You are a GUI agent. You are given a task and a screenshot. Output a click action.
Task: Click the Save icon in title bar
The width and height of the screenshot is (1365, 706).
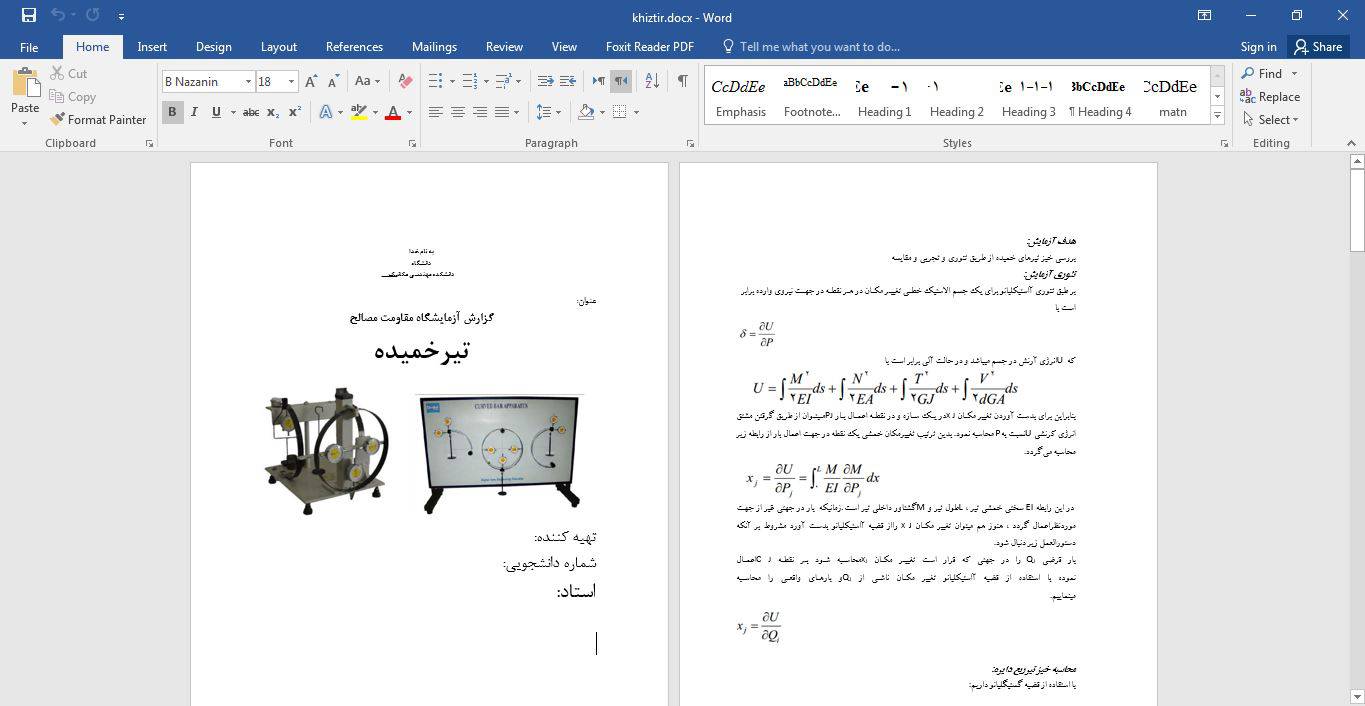[x=28, y=16]
